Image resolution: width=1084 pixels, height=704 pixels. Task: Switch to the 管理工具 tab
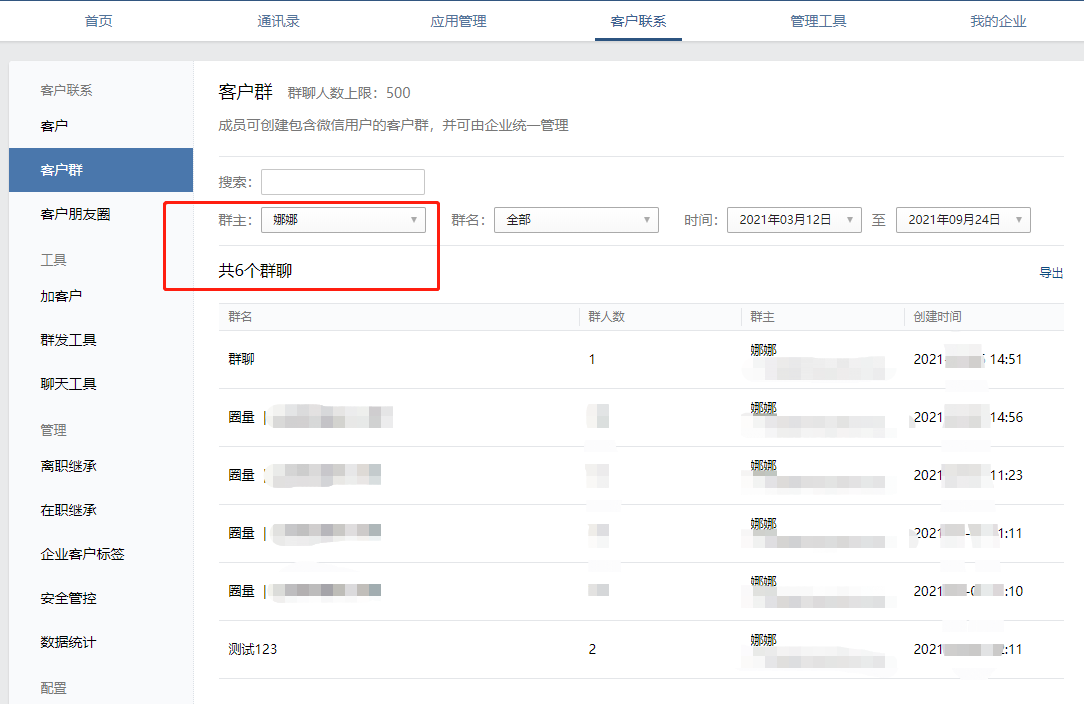(x=818, y=20)
